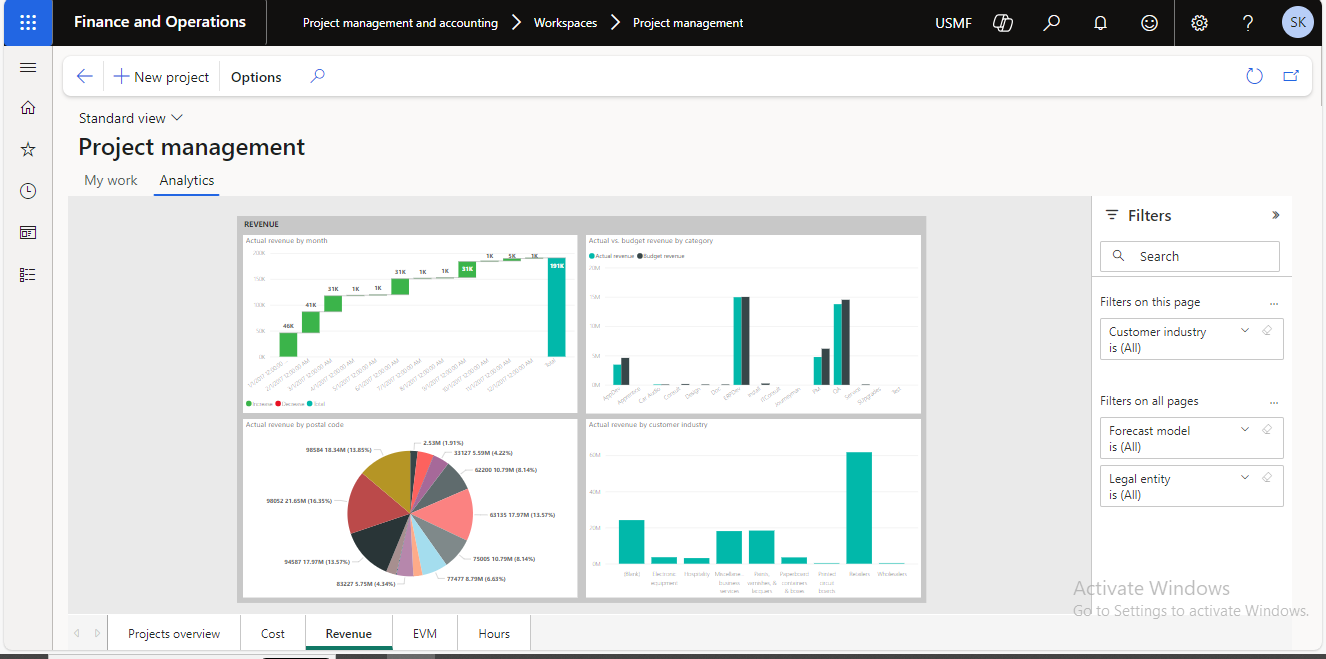
Task: Open Favorites star in sidebar
Action: pos(28,149)
